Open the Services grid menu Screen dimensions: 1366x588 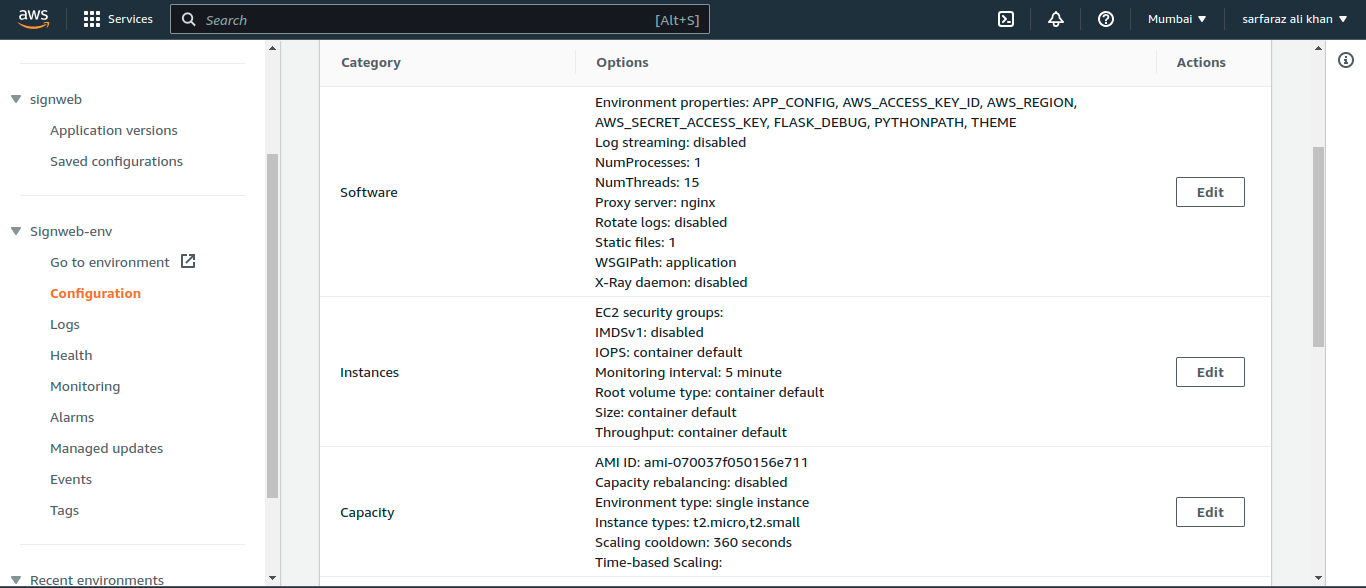pyautogui.click(x=118, y=18)
